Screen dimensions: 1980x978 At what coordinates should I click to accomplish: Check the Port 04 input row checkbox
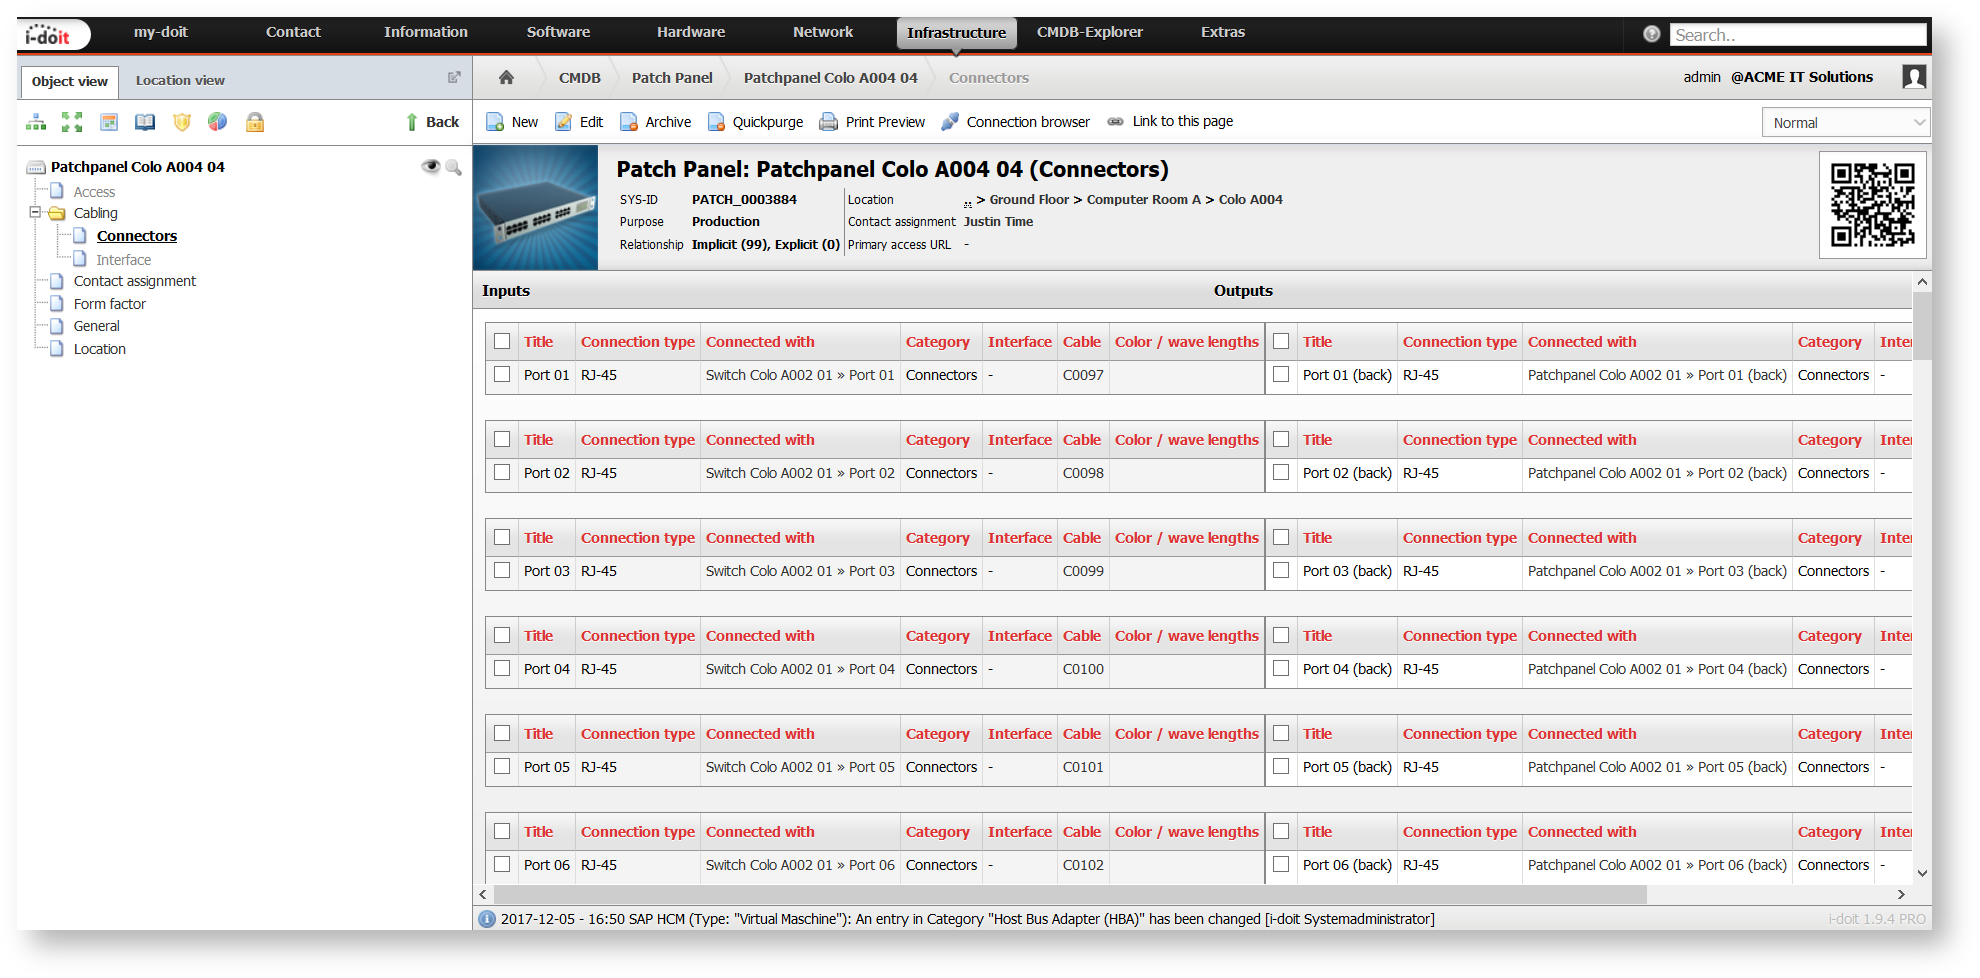click(502, 668)
